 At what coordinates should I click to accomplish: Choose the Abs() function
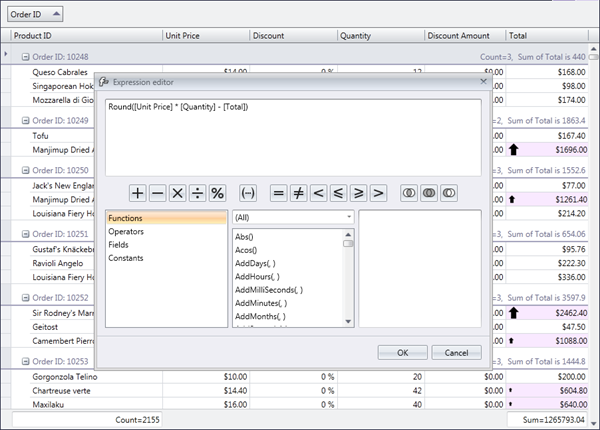(x=244, y=237)
